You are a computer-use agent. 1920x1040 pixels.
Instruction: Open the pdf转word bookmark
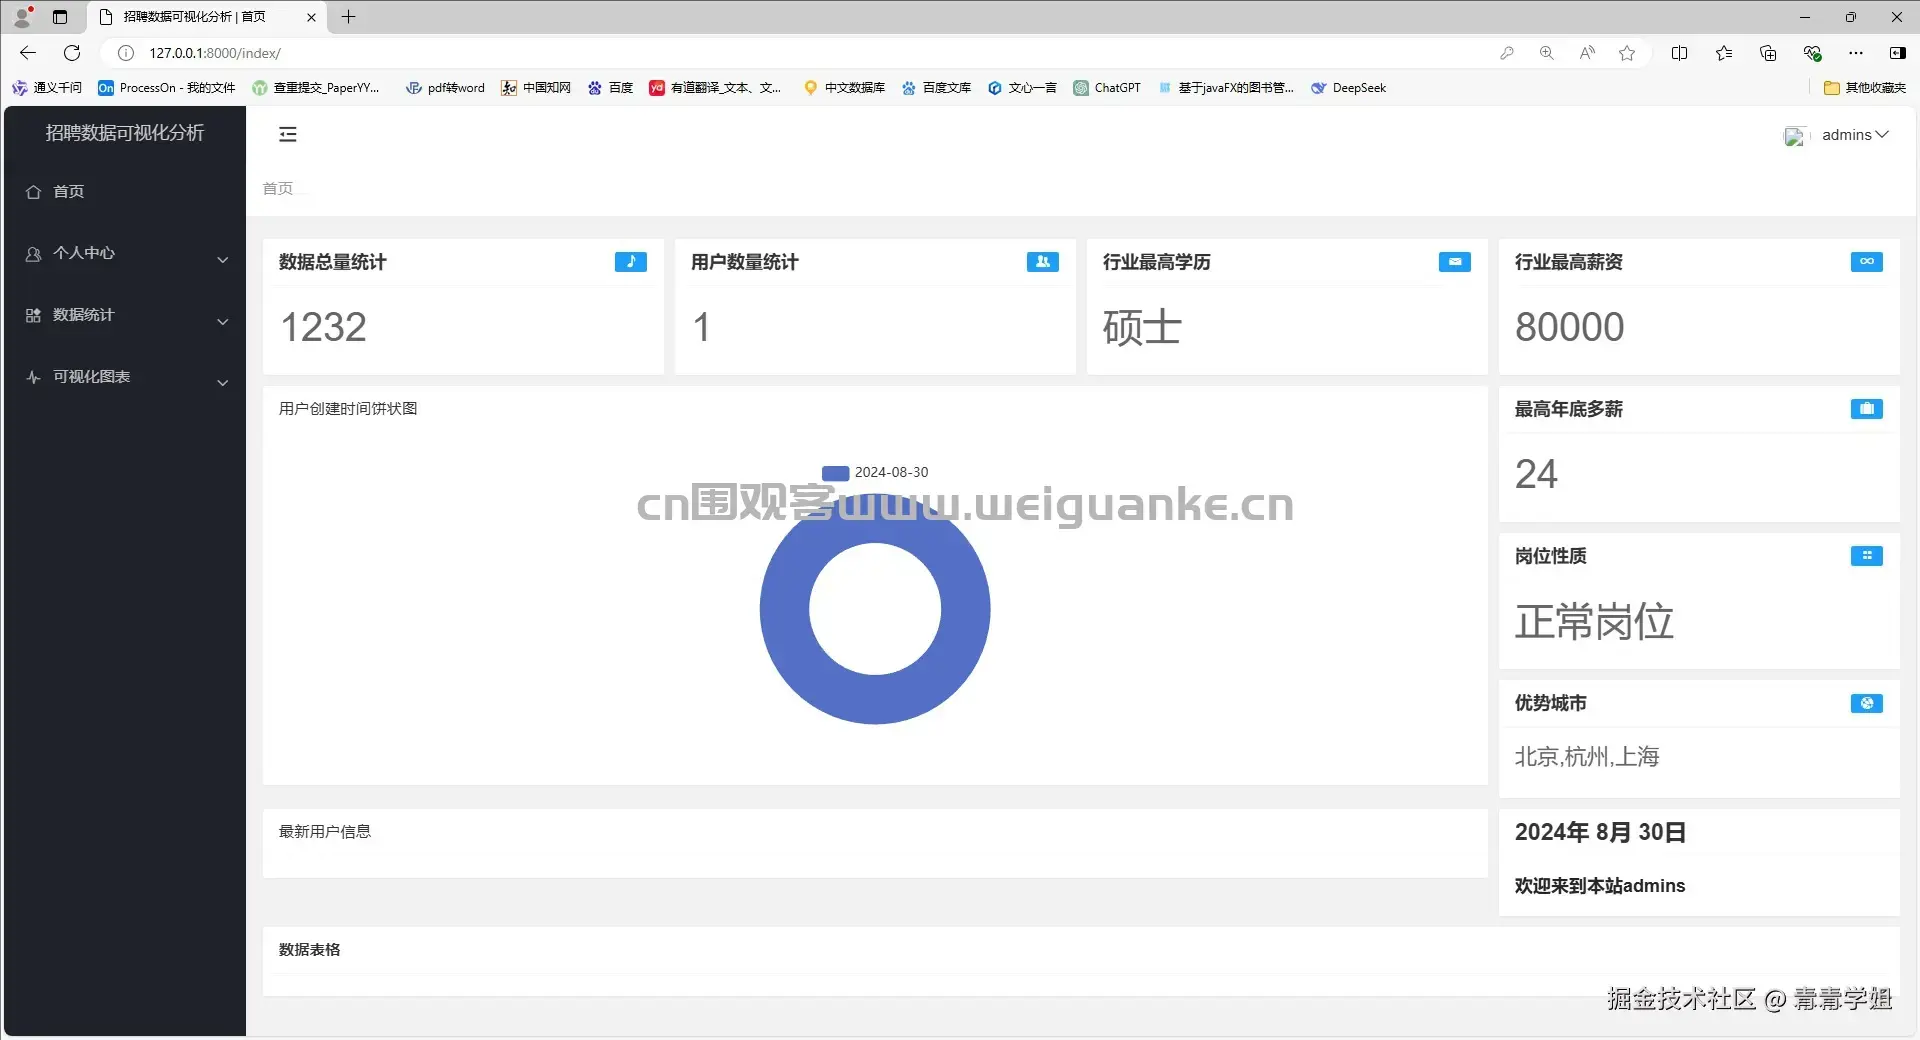pyautogui.click(x=445, y=88)
